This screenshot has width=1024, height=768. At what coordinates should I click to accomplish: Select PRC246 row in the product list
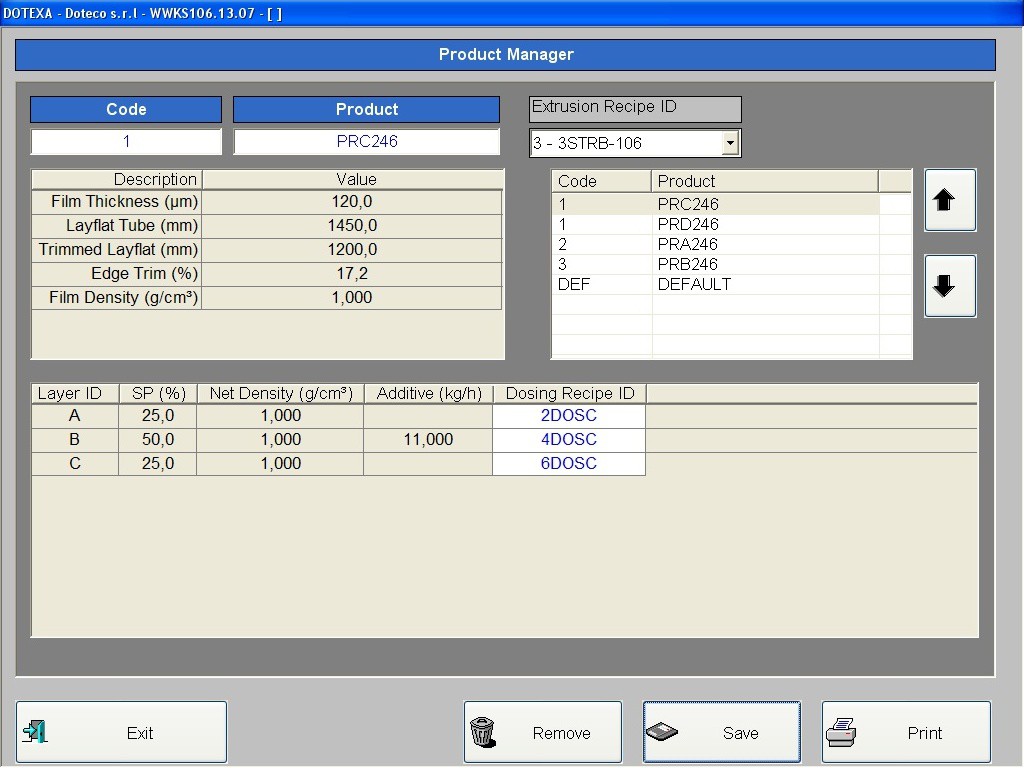(x=716, y=204)
